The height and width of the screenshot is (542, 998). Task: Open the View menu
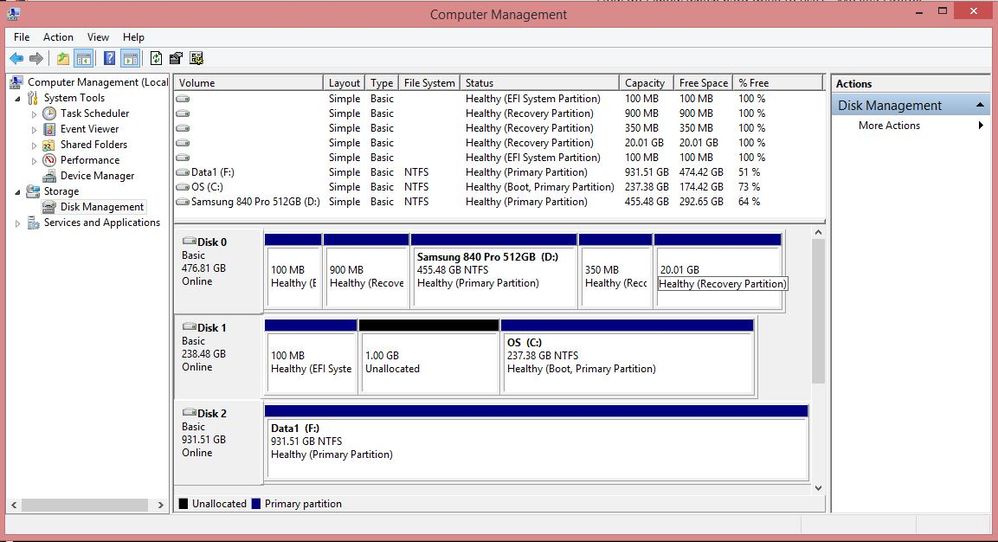pos(98,37)
